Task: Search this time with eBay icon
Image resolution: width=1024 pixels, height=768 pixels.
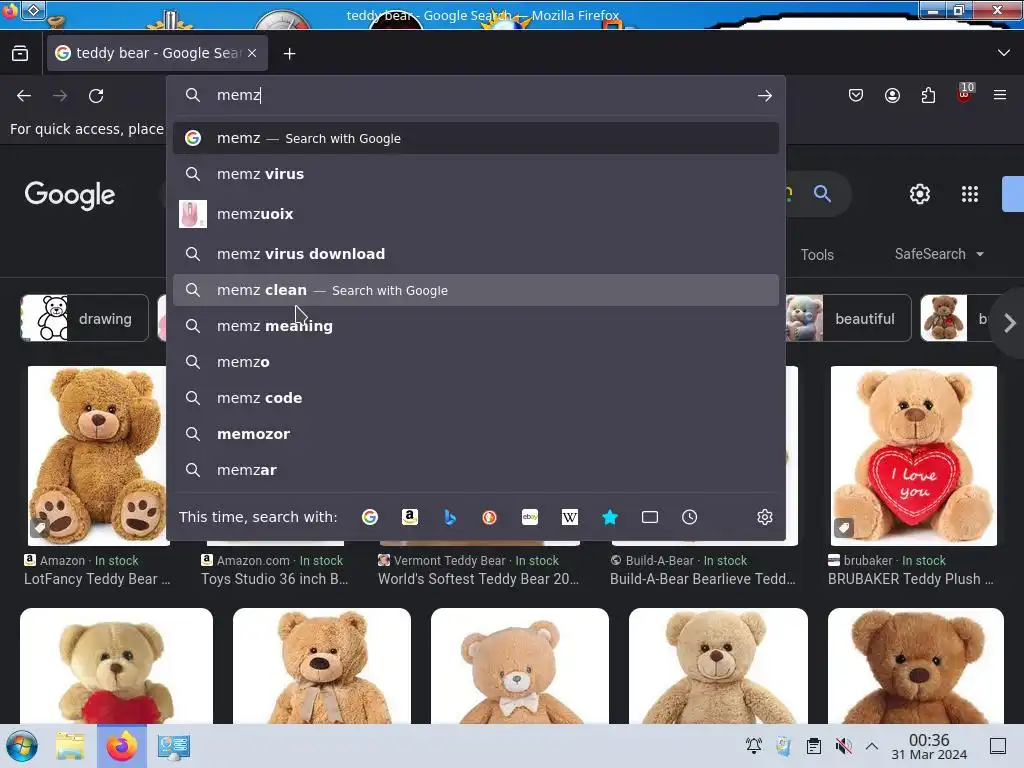Action: [530, 517]
